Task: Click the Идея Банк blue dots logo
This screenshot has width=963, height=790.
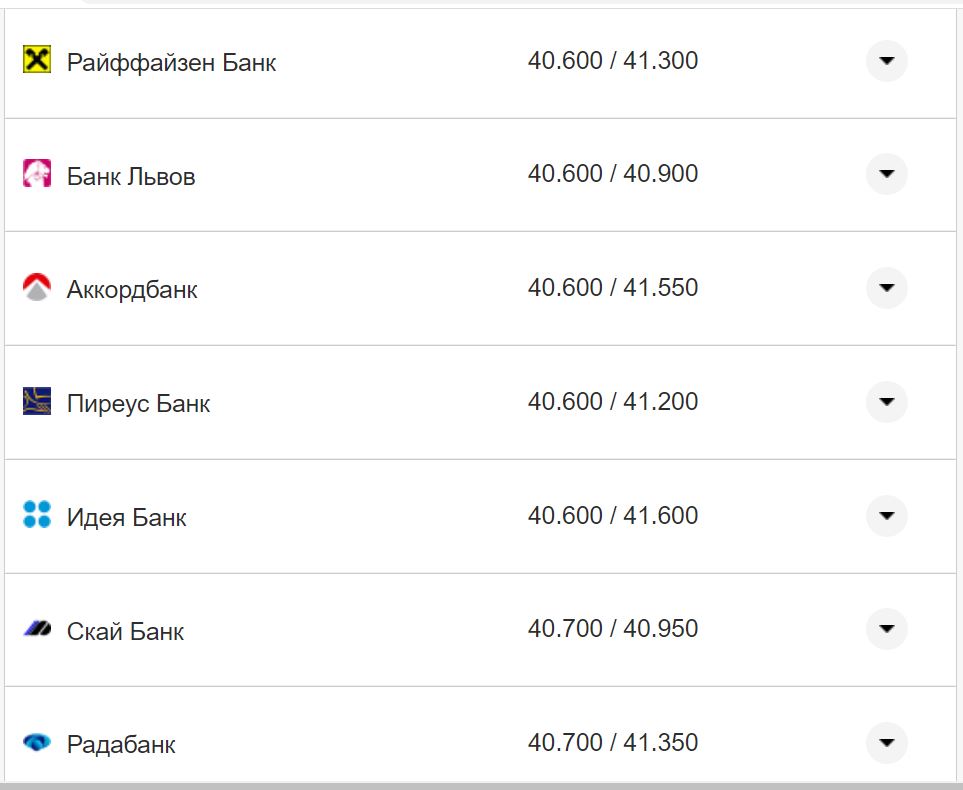Action: tap(37, 516)
